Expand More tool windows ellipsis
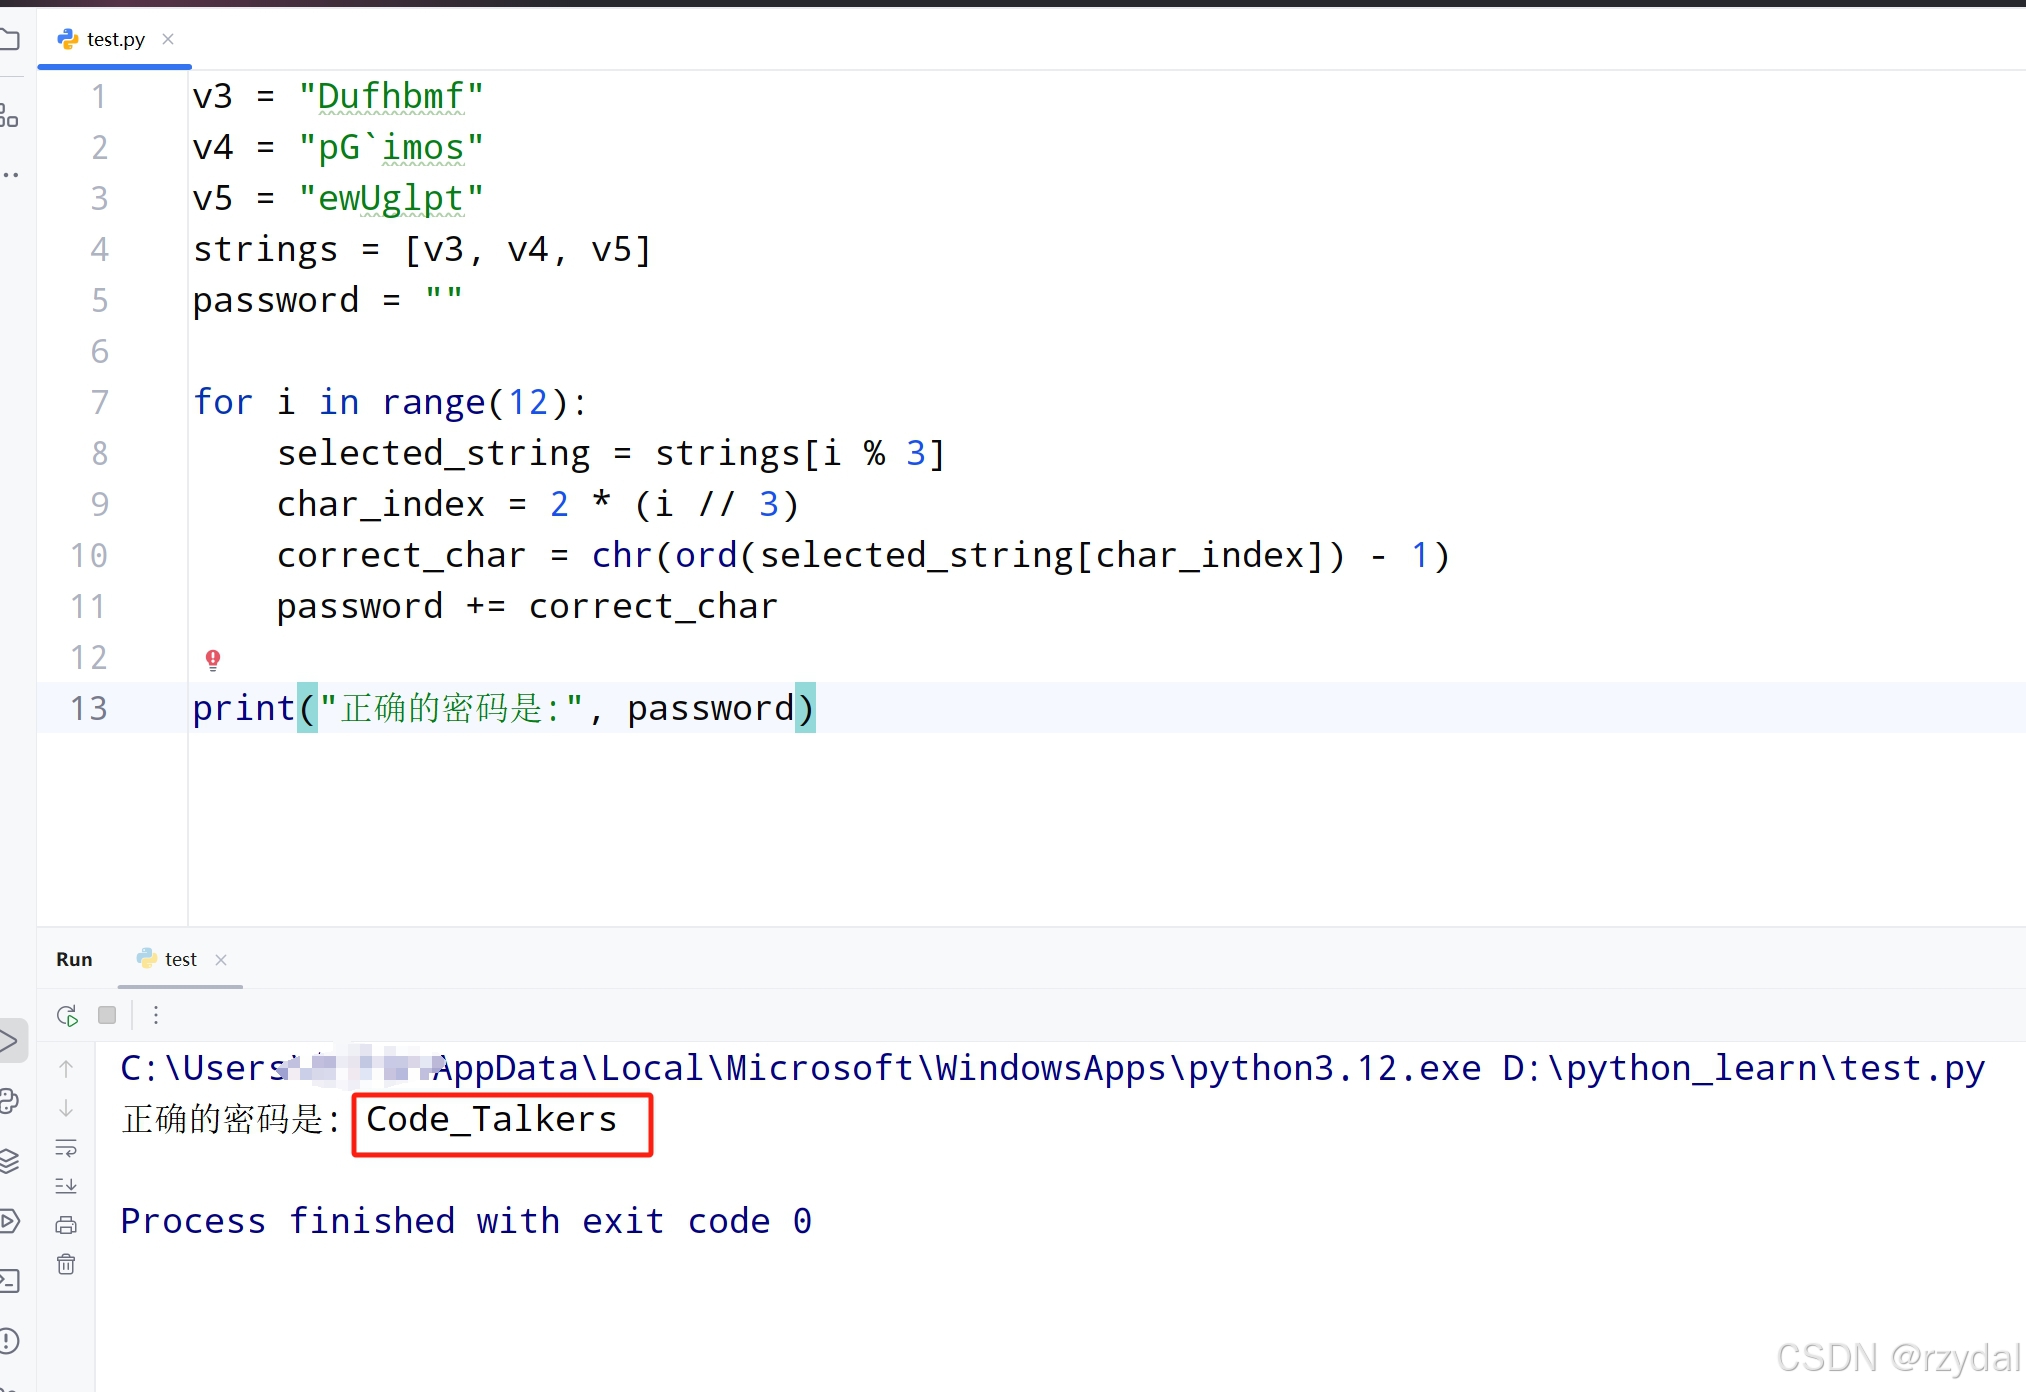This screenshot has height=1392, width=2026. pyautogui.click(x=10, y=175)
